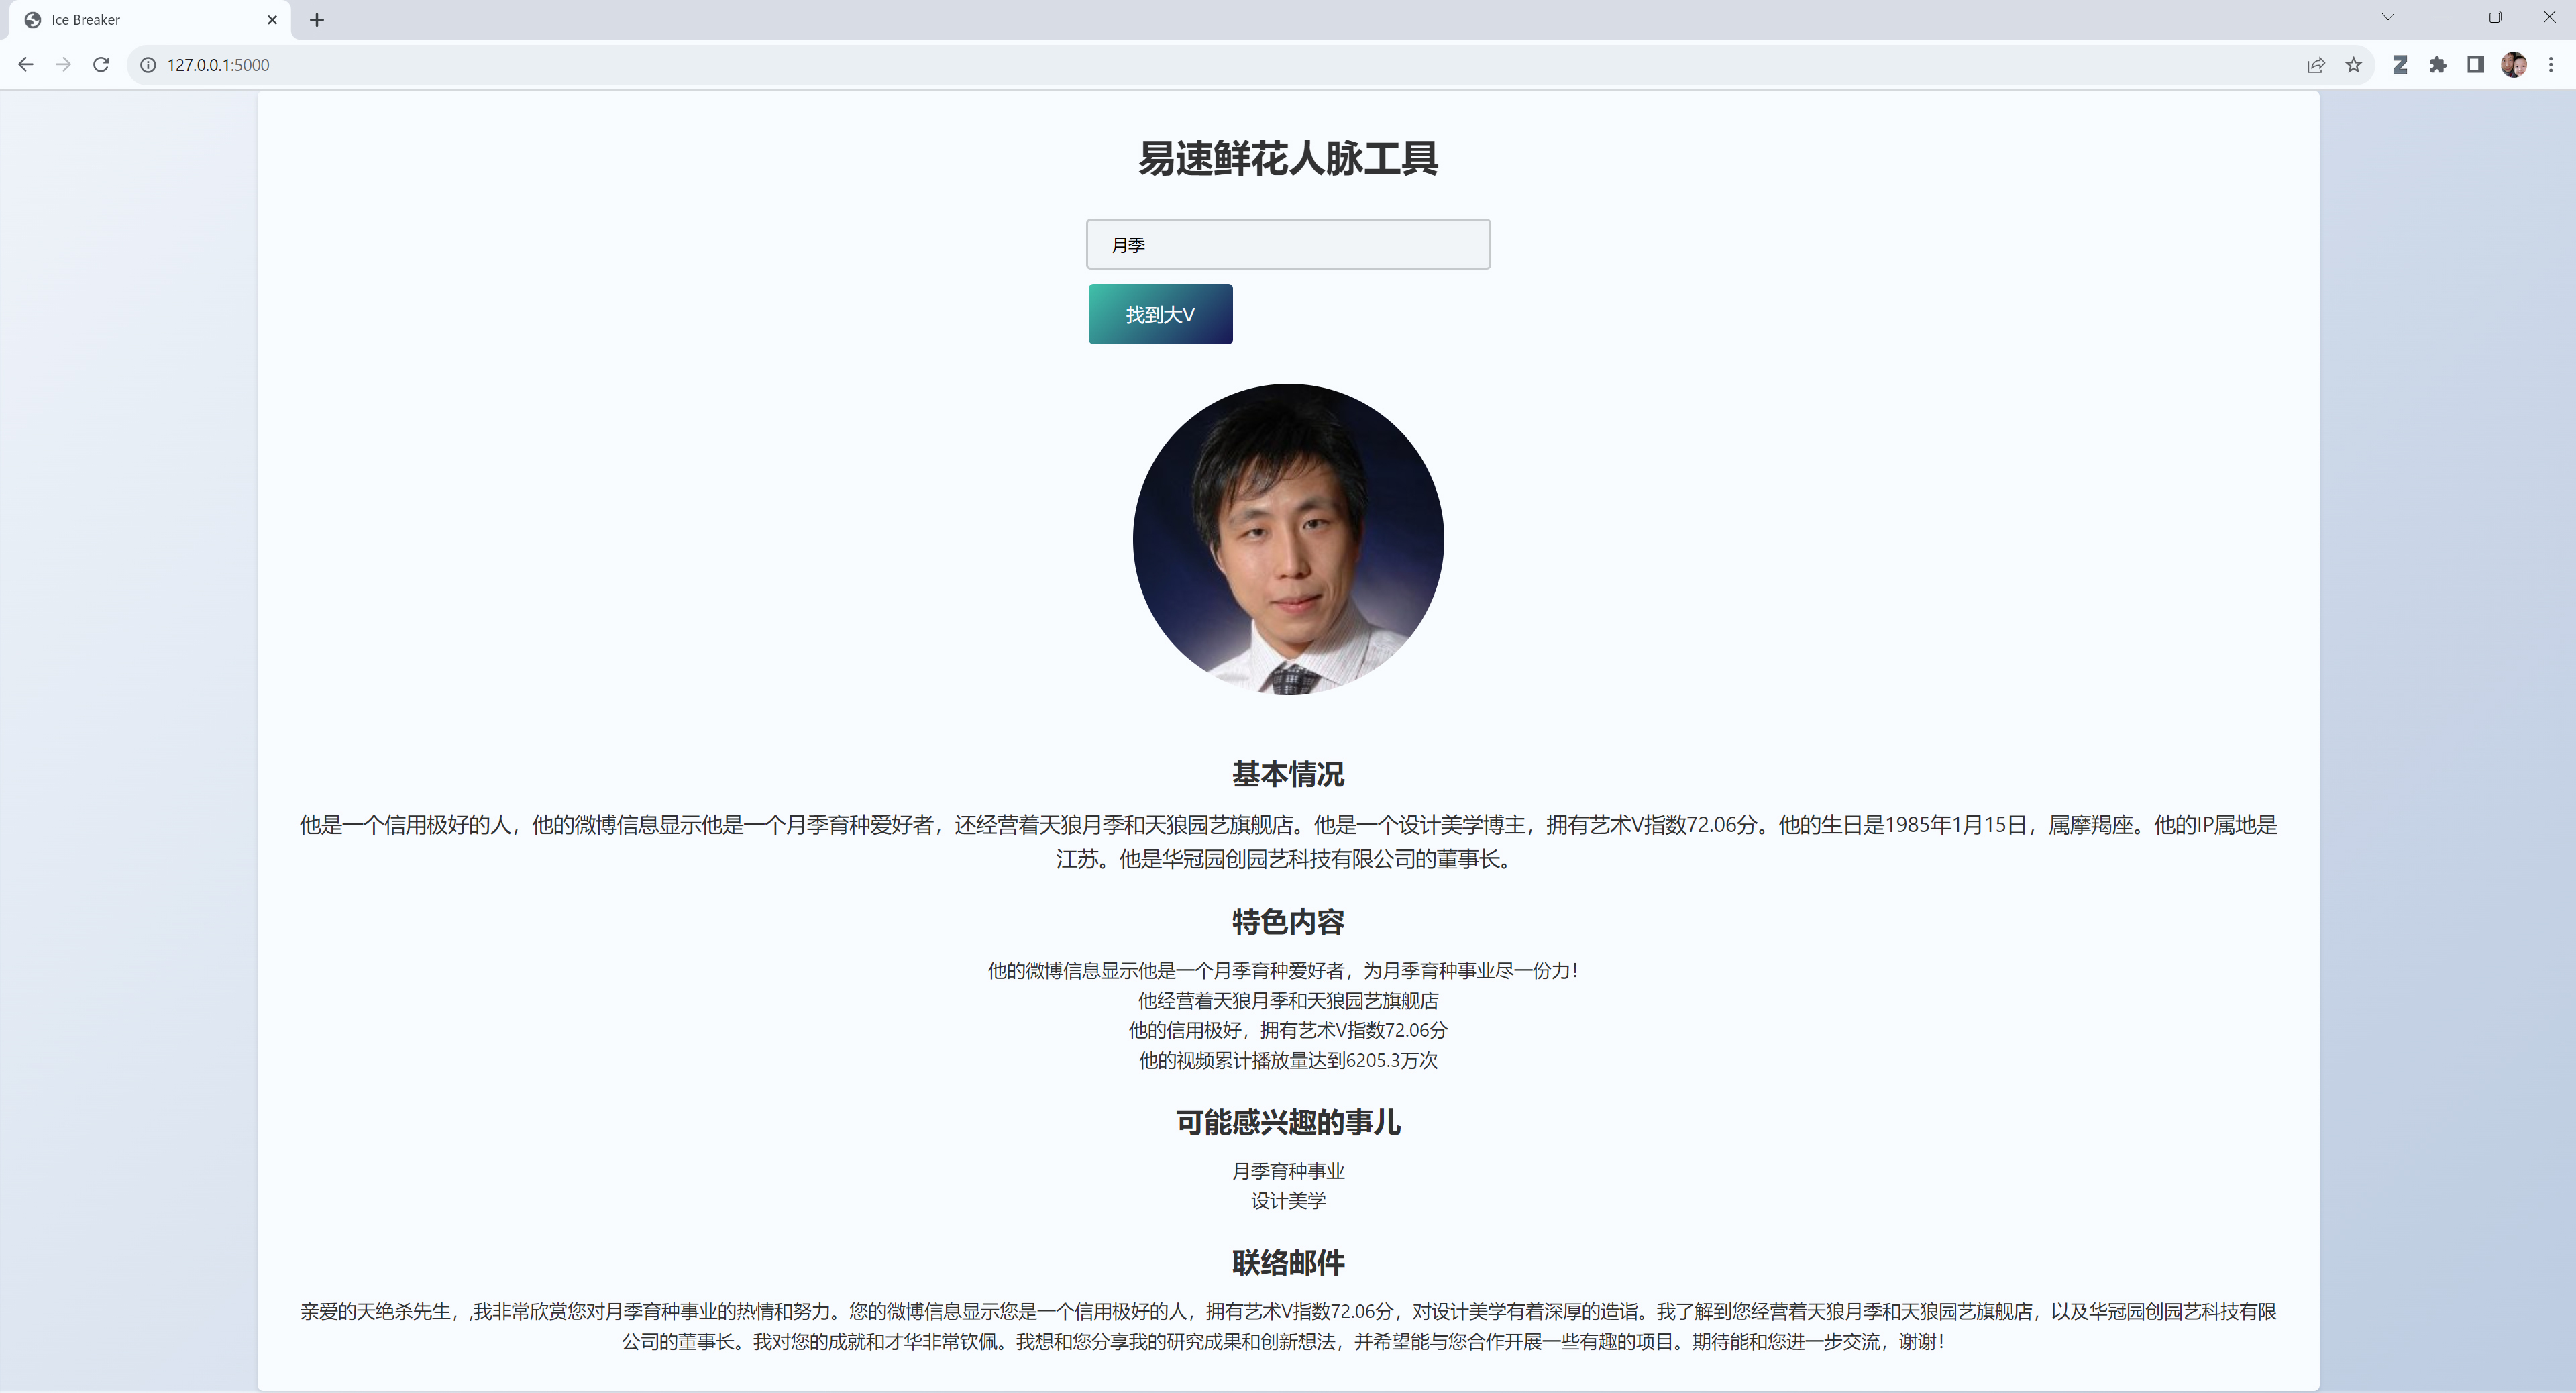View site information icon
The image size is (2576, 1393).
(148, 65)
